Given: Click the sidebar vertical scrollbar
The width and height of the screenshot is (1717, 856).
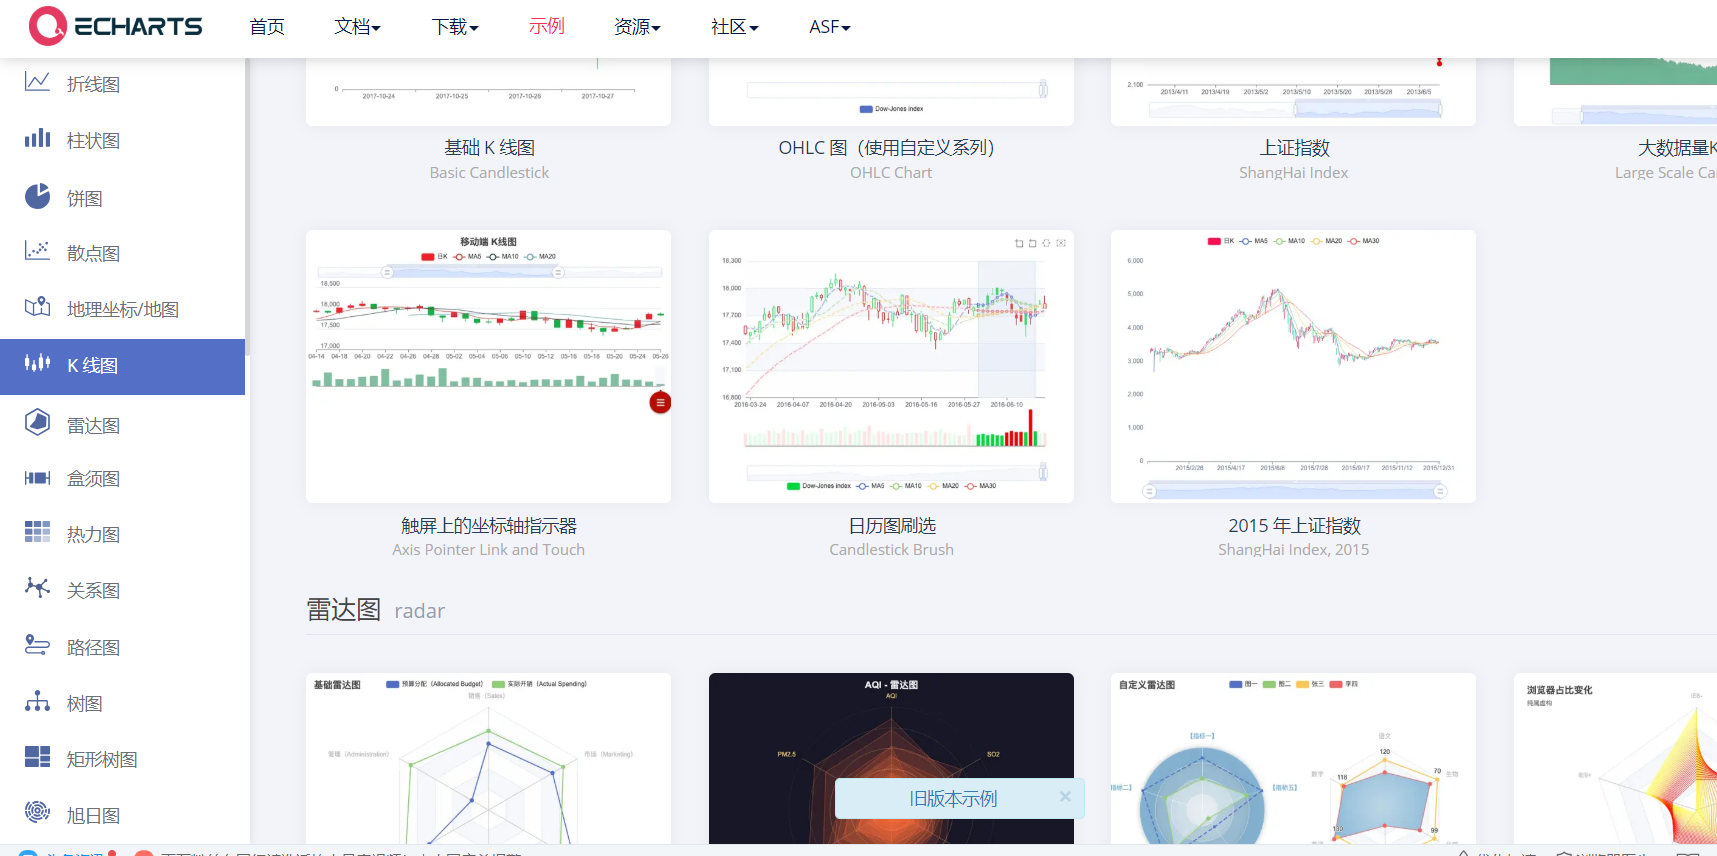Looking at the screenshot, I should 247,207.
